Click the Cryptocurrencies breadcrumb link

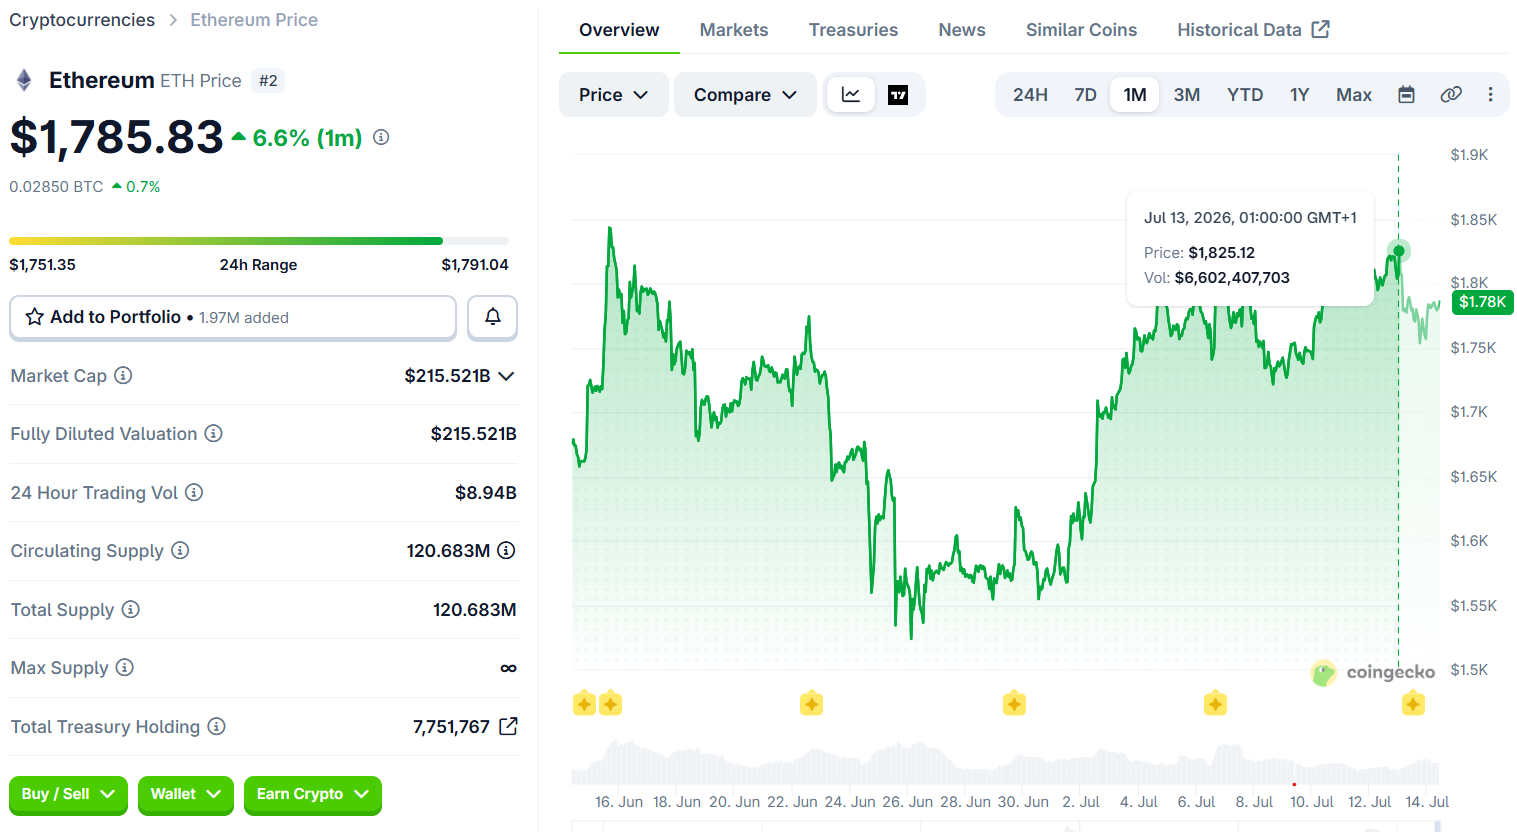coord(82,20)
